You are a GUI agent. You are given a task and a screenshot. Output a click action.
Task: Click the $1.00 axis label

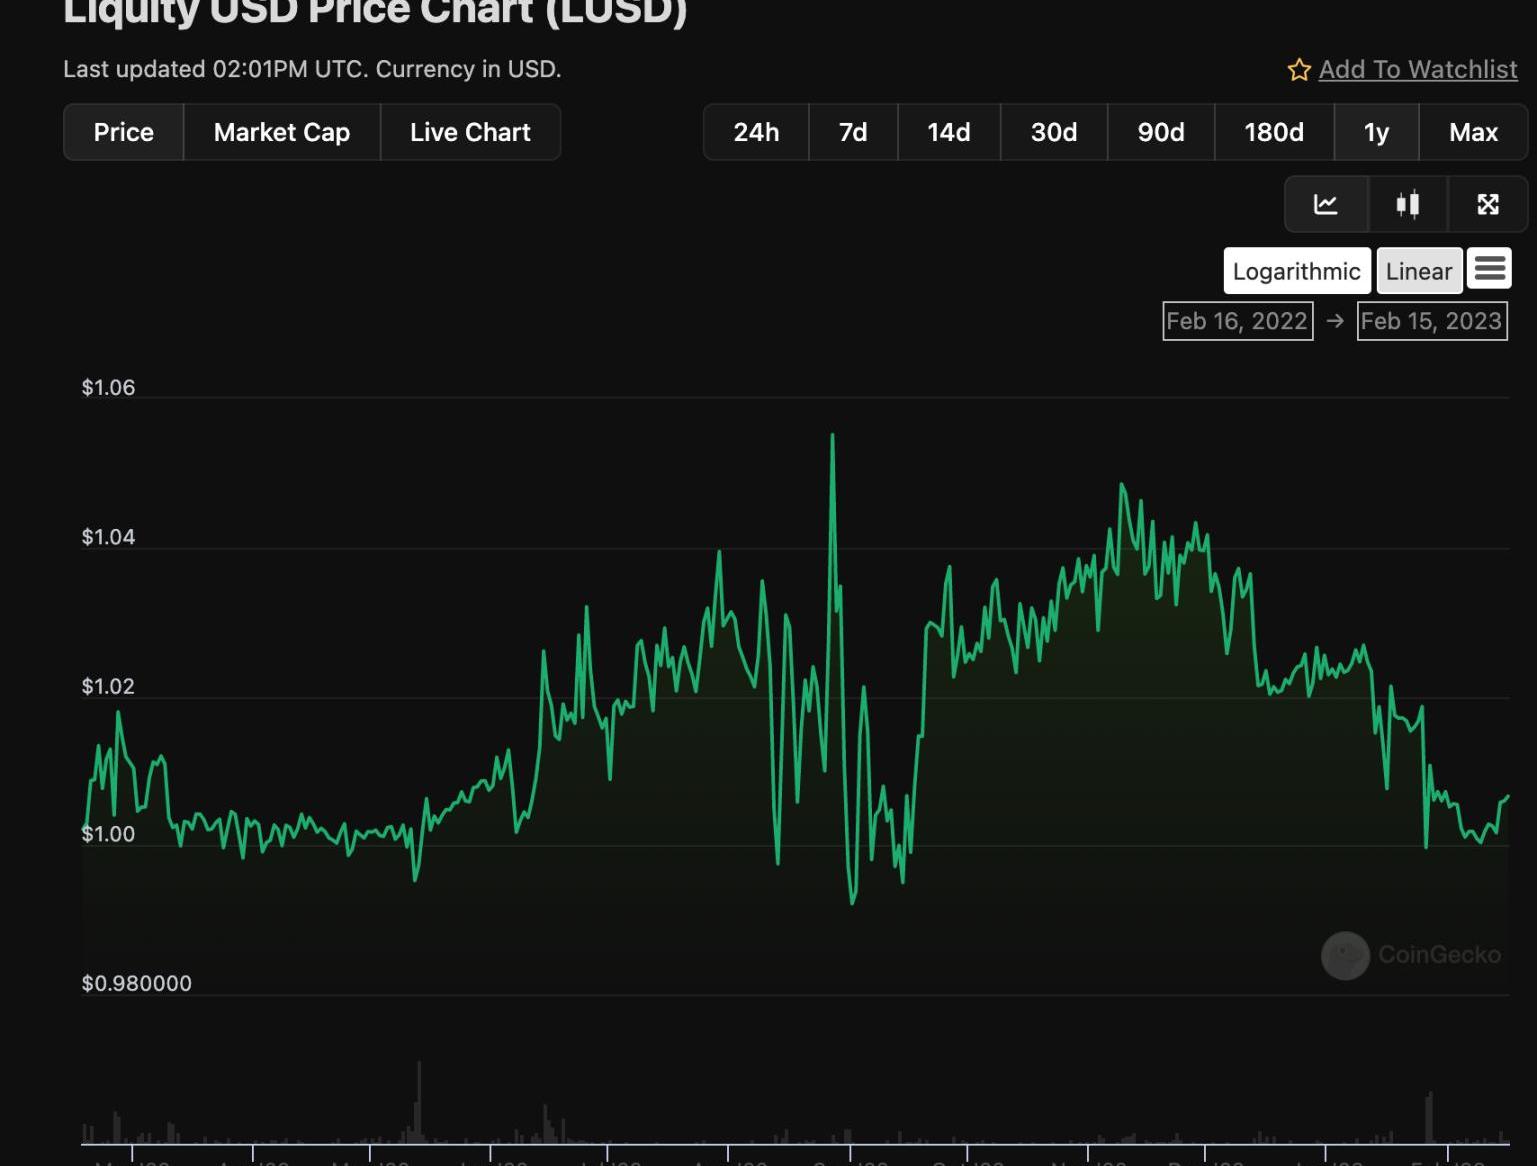tap(108, 834)
